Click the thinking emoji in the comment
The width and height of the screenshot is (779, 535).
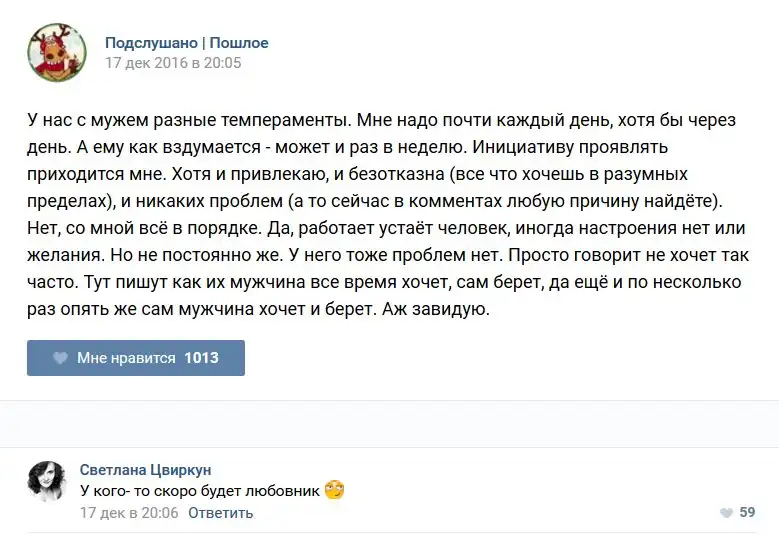pos(334,490)
